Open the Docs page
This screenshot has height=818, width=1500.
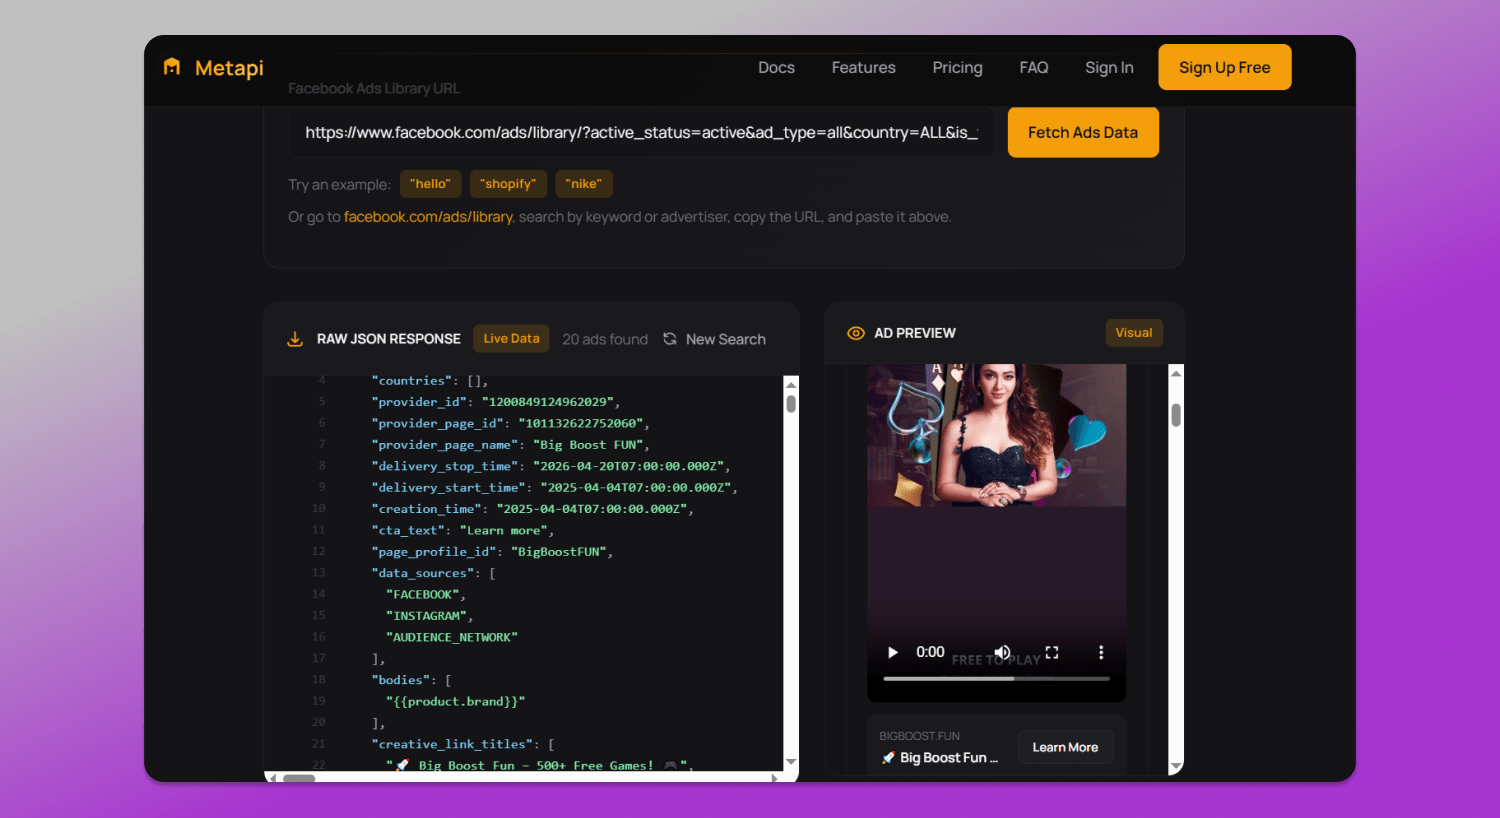point(776,67)
